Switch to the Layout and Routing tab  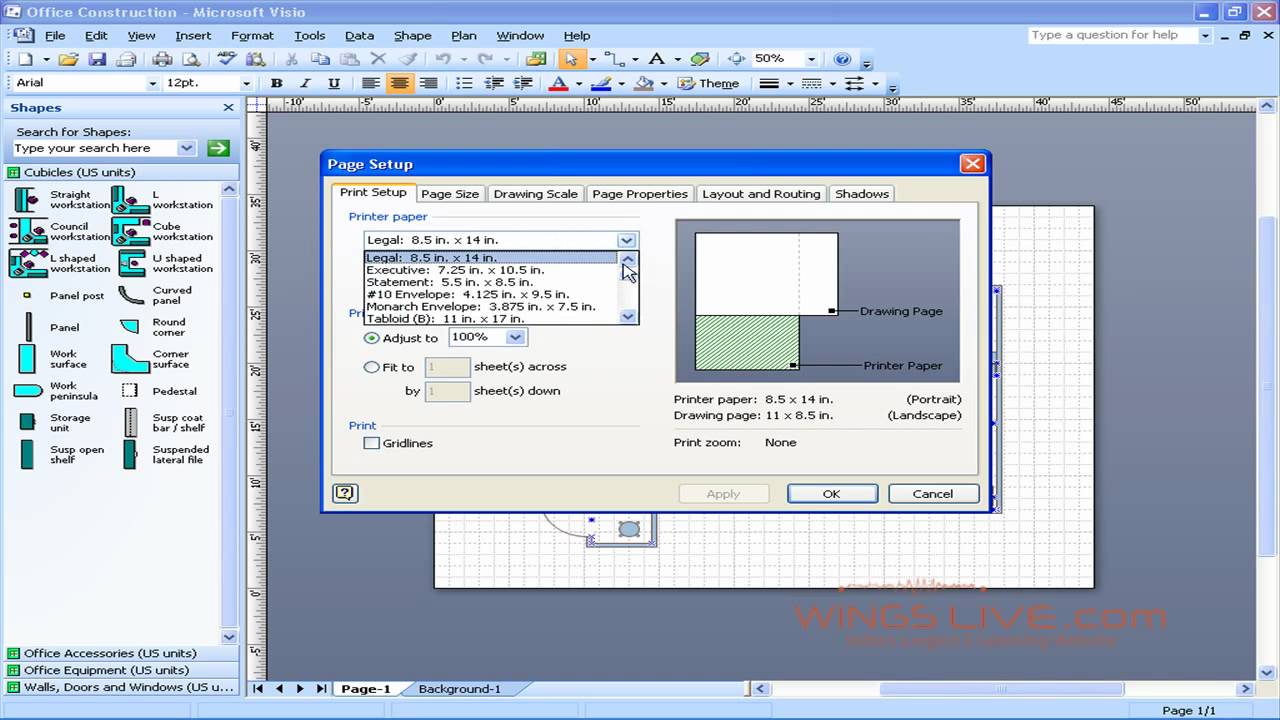click(x=761, y=194)
